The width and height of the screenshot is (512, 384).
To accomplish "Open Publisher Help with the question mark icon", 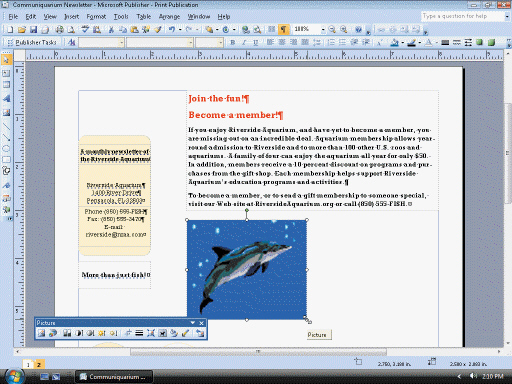I will pyautogui.click(x=358, y=30).
